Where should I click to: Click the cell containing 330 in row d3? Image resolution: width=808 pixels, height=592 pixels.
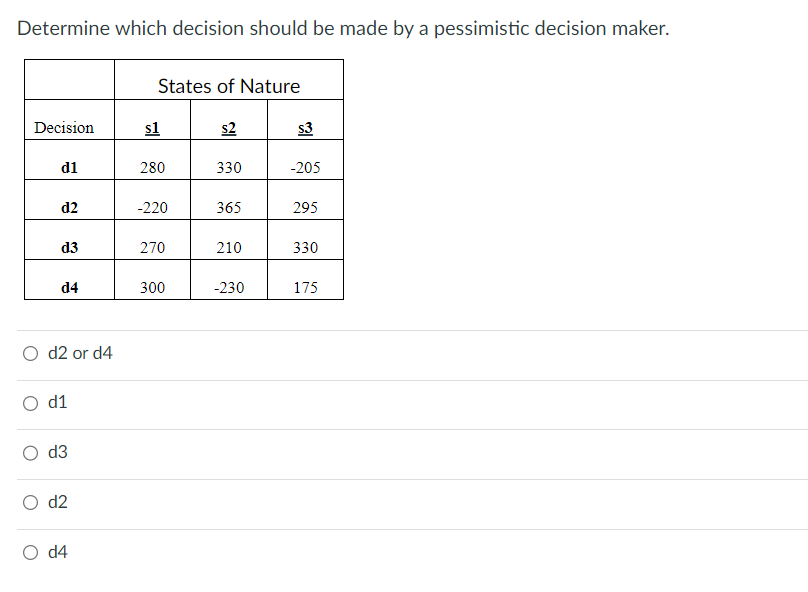[305, 247]
